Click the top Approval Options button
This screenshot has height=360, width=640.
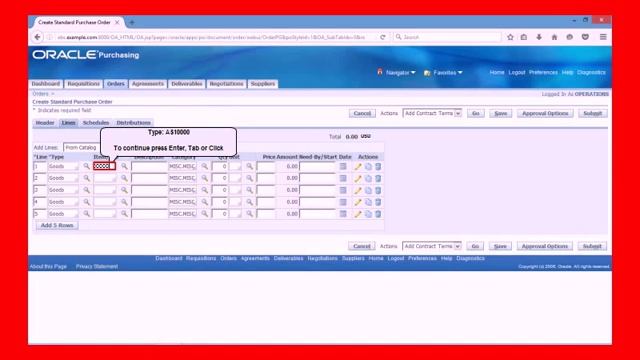coord(545,113)
